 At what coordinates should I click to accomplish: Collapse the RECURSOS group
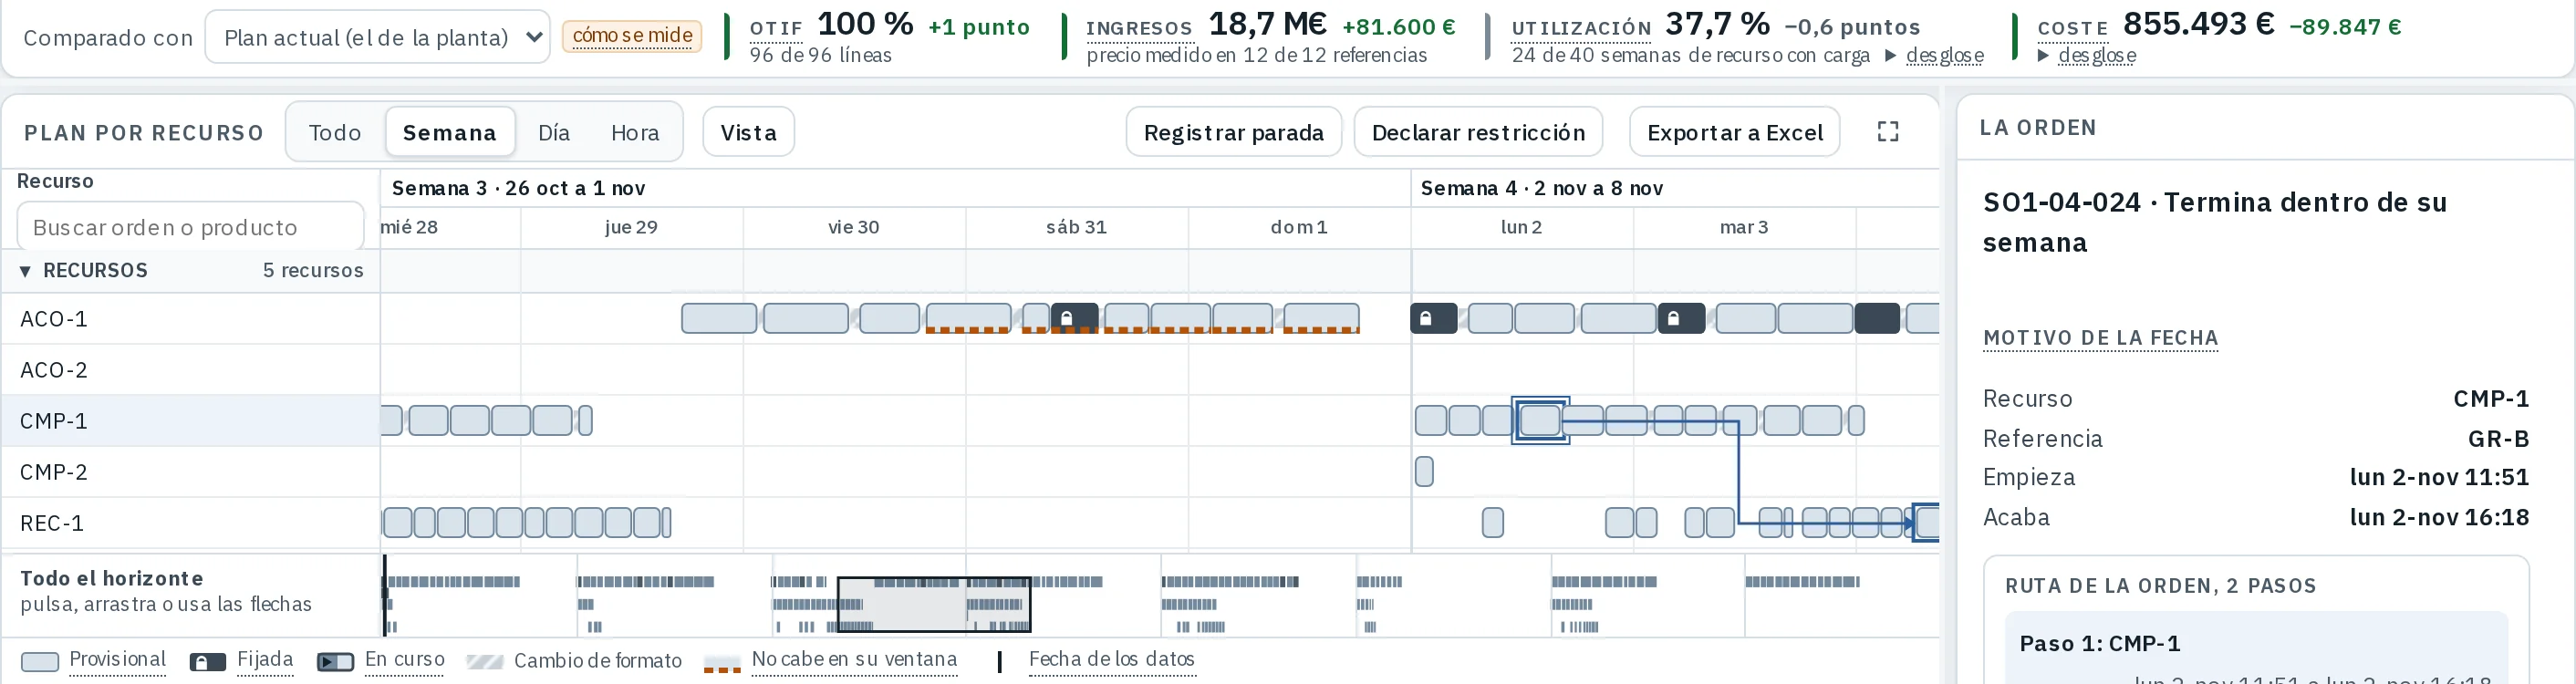(x=25, y=271)
